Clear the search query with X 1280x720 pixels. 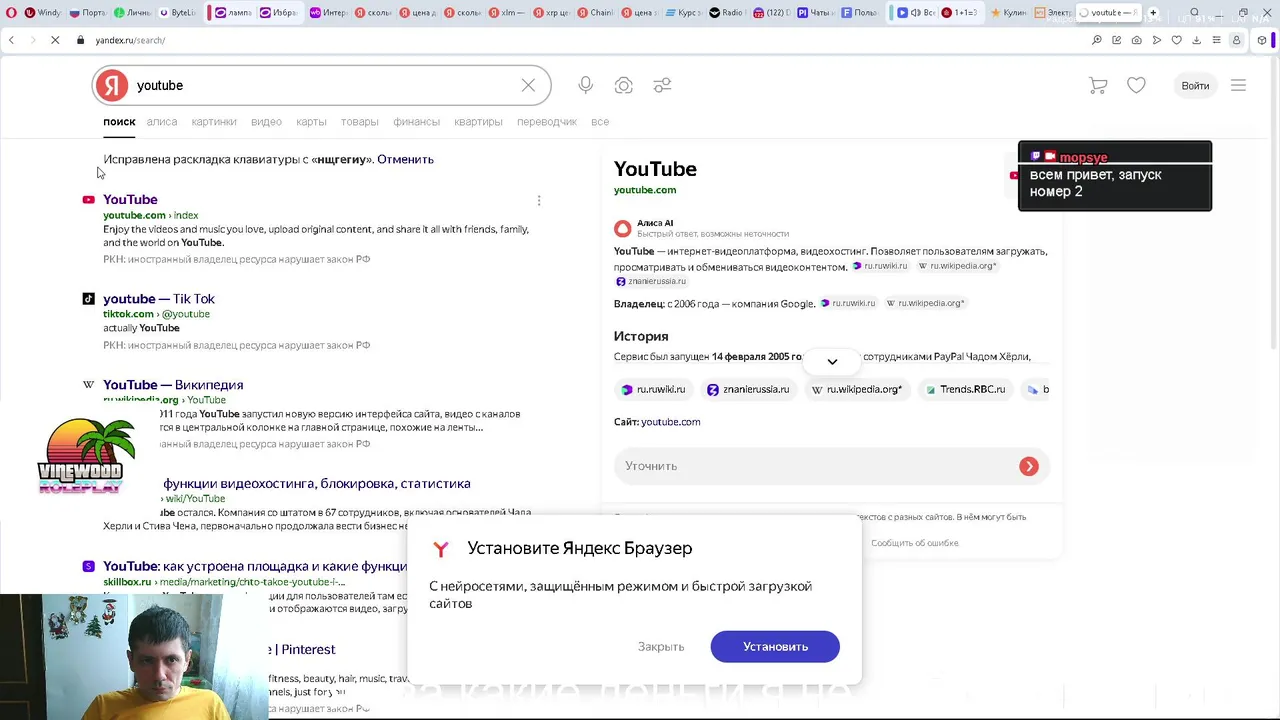528,85
